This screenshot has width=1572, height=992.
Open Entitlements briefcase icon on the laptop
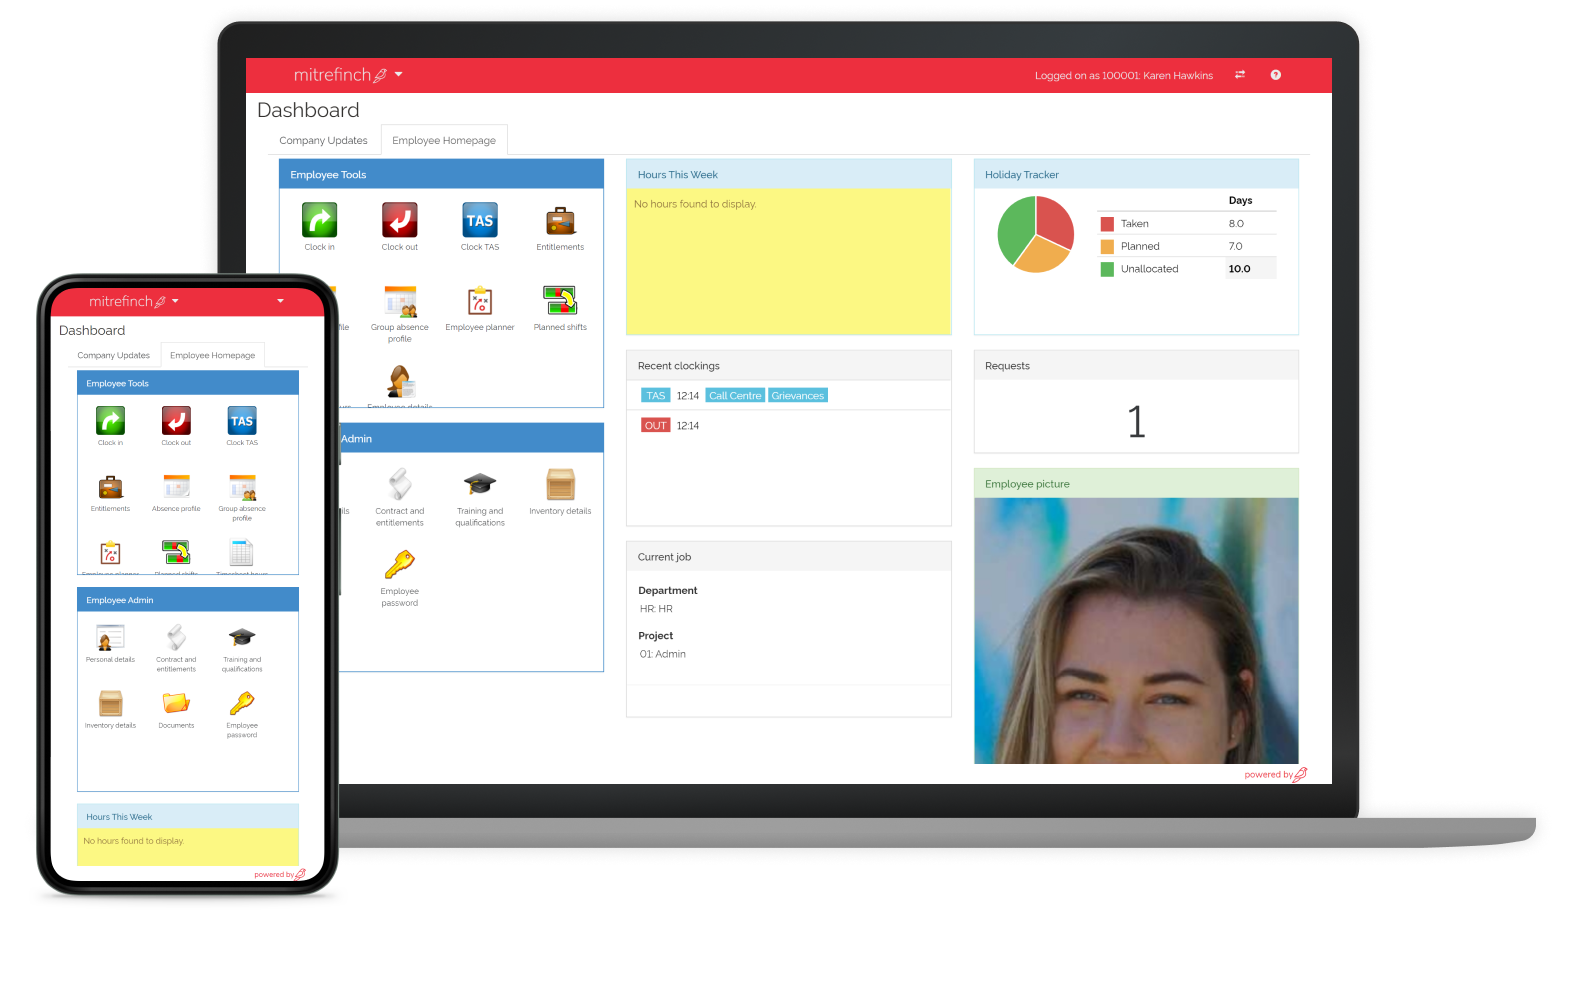pos(560,221)
